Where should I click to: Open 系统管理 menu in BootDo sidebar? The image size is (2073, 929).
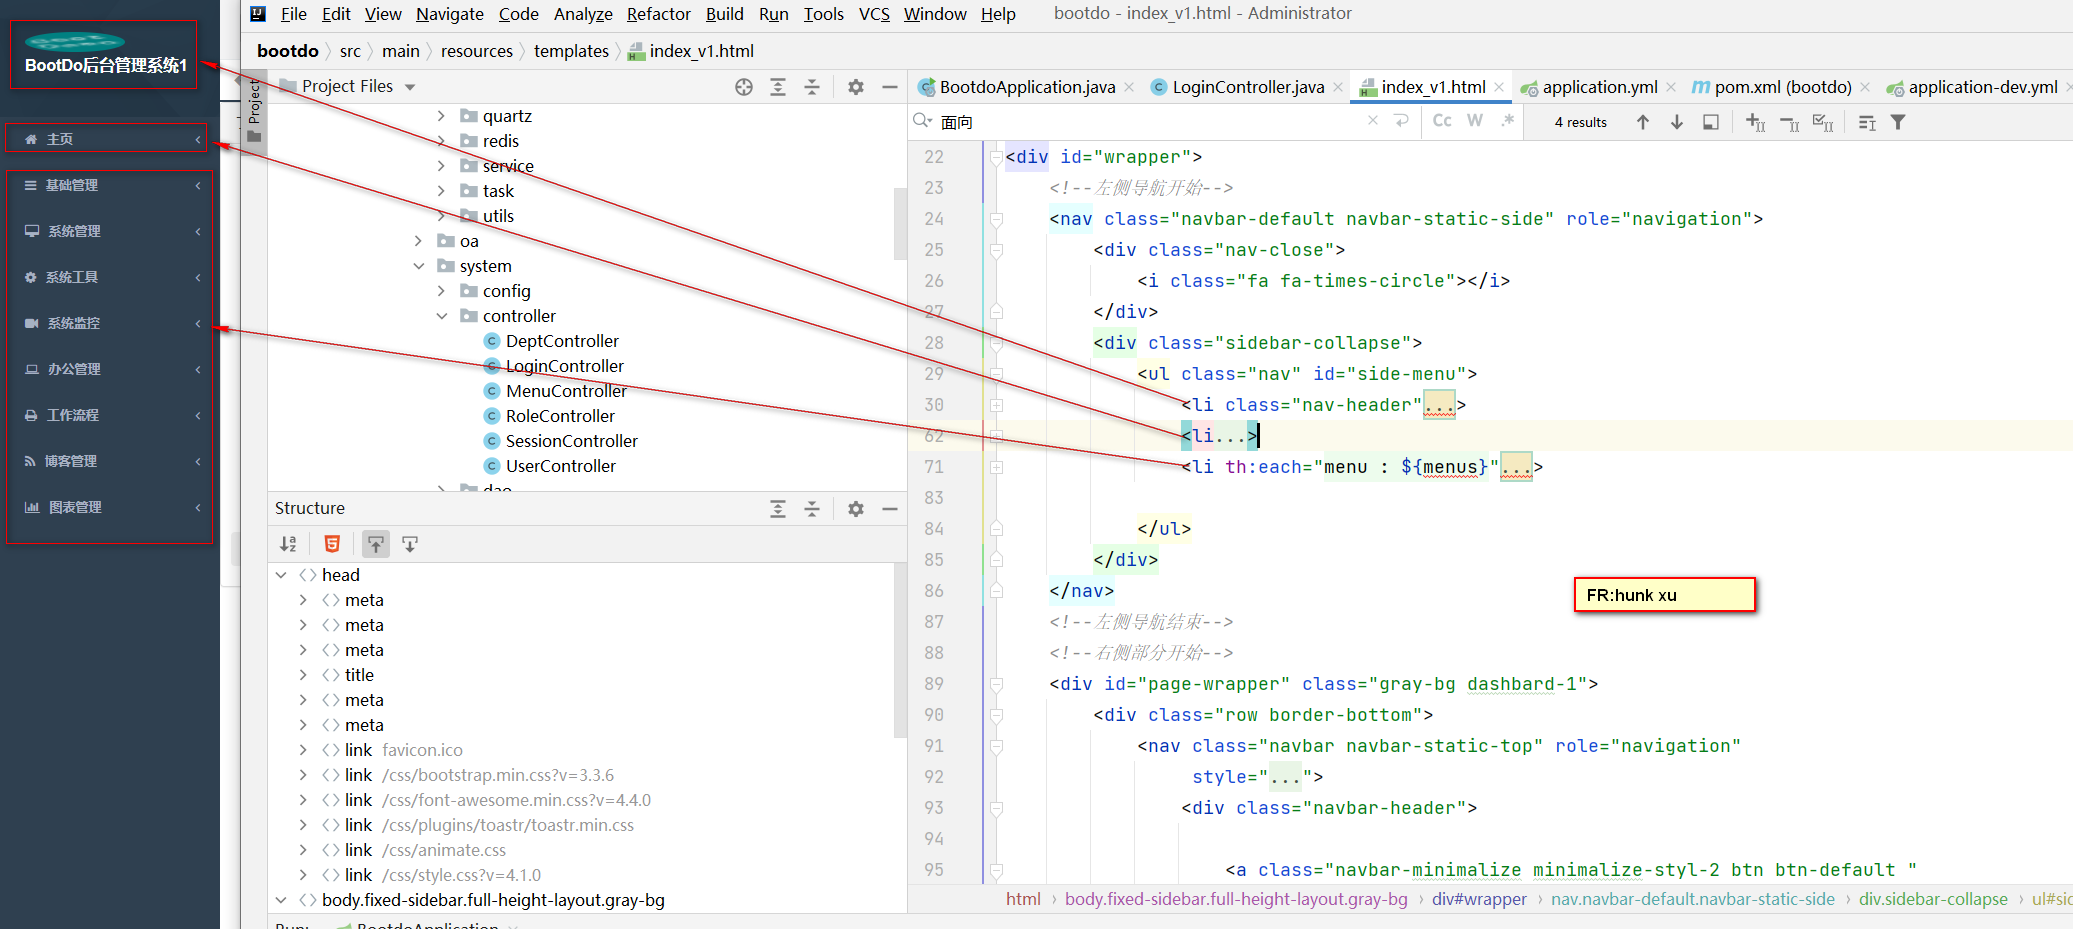(x=110, y=231)
